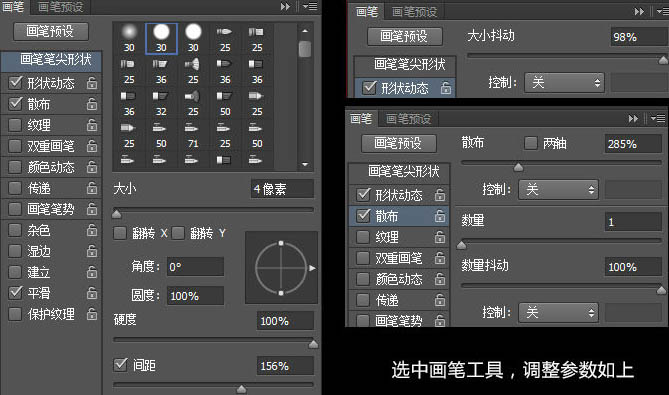Uncheck 散布 in left panel
Viewport: 669px width, 395px height.
pyautogui.click(x=15, y=103)
